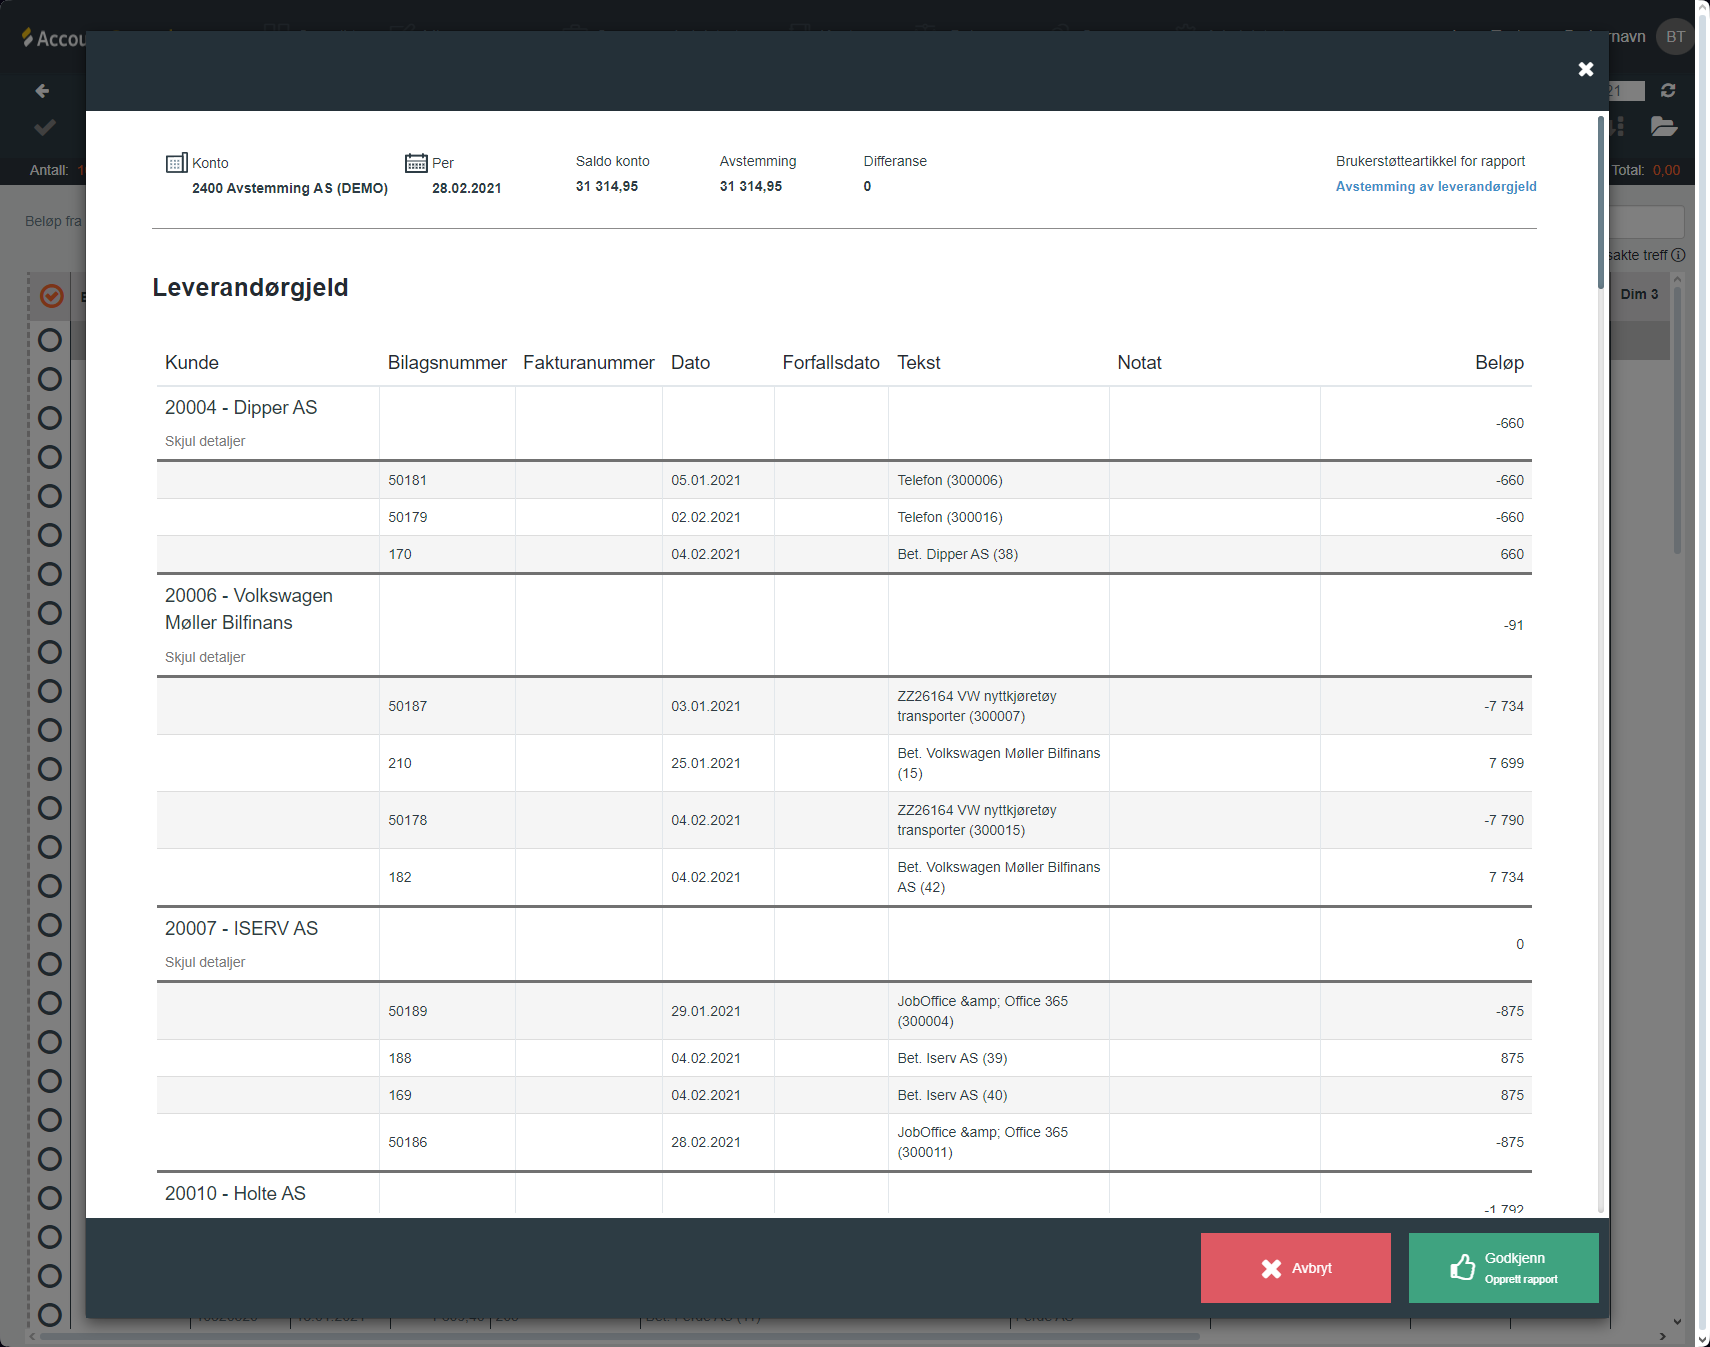Click the Konto table icon
Image resolution: width=1710 pixels, height=1347 pixels.
click(x=176, y=163)
